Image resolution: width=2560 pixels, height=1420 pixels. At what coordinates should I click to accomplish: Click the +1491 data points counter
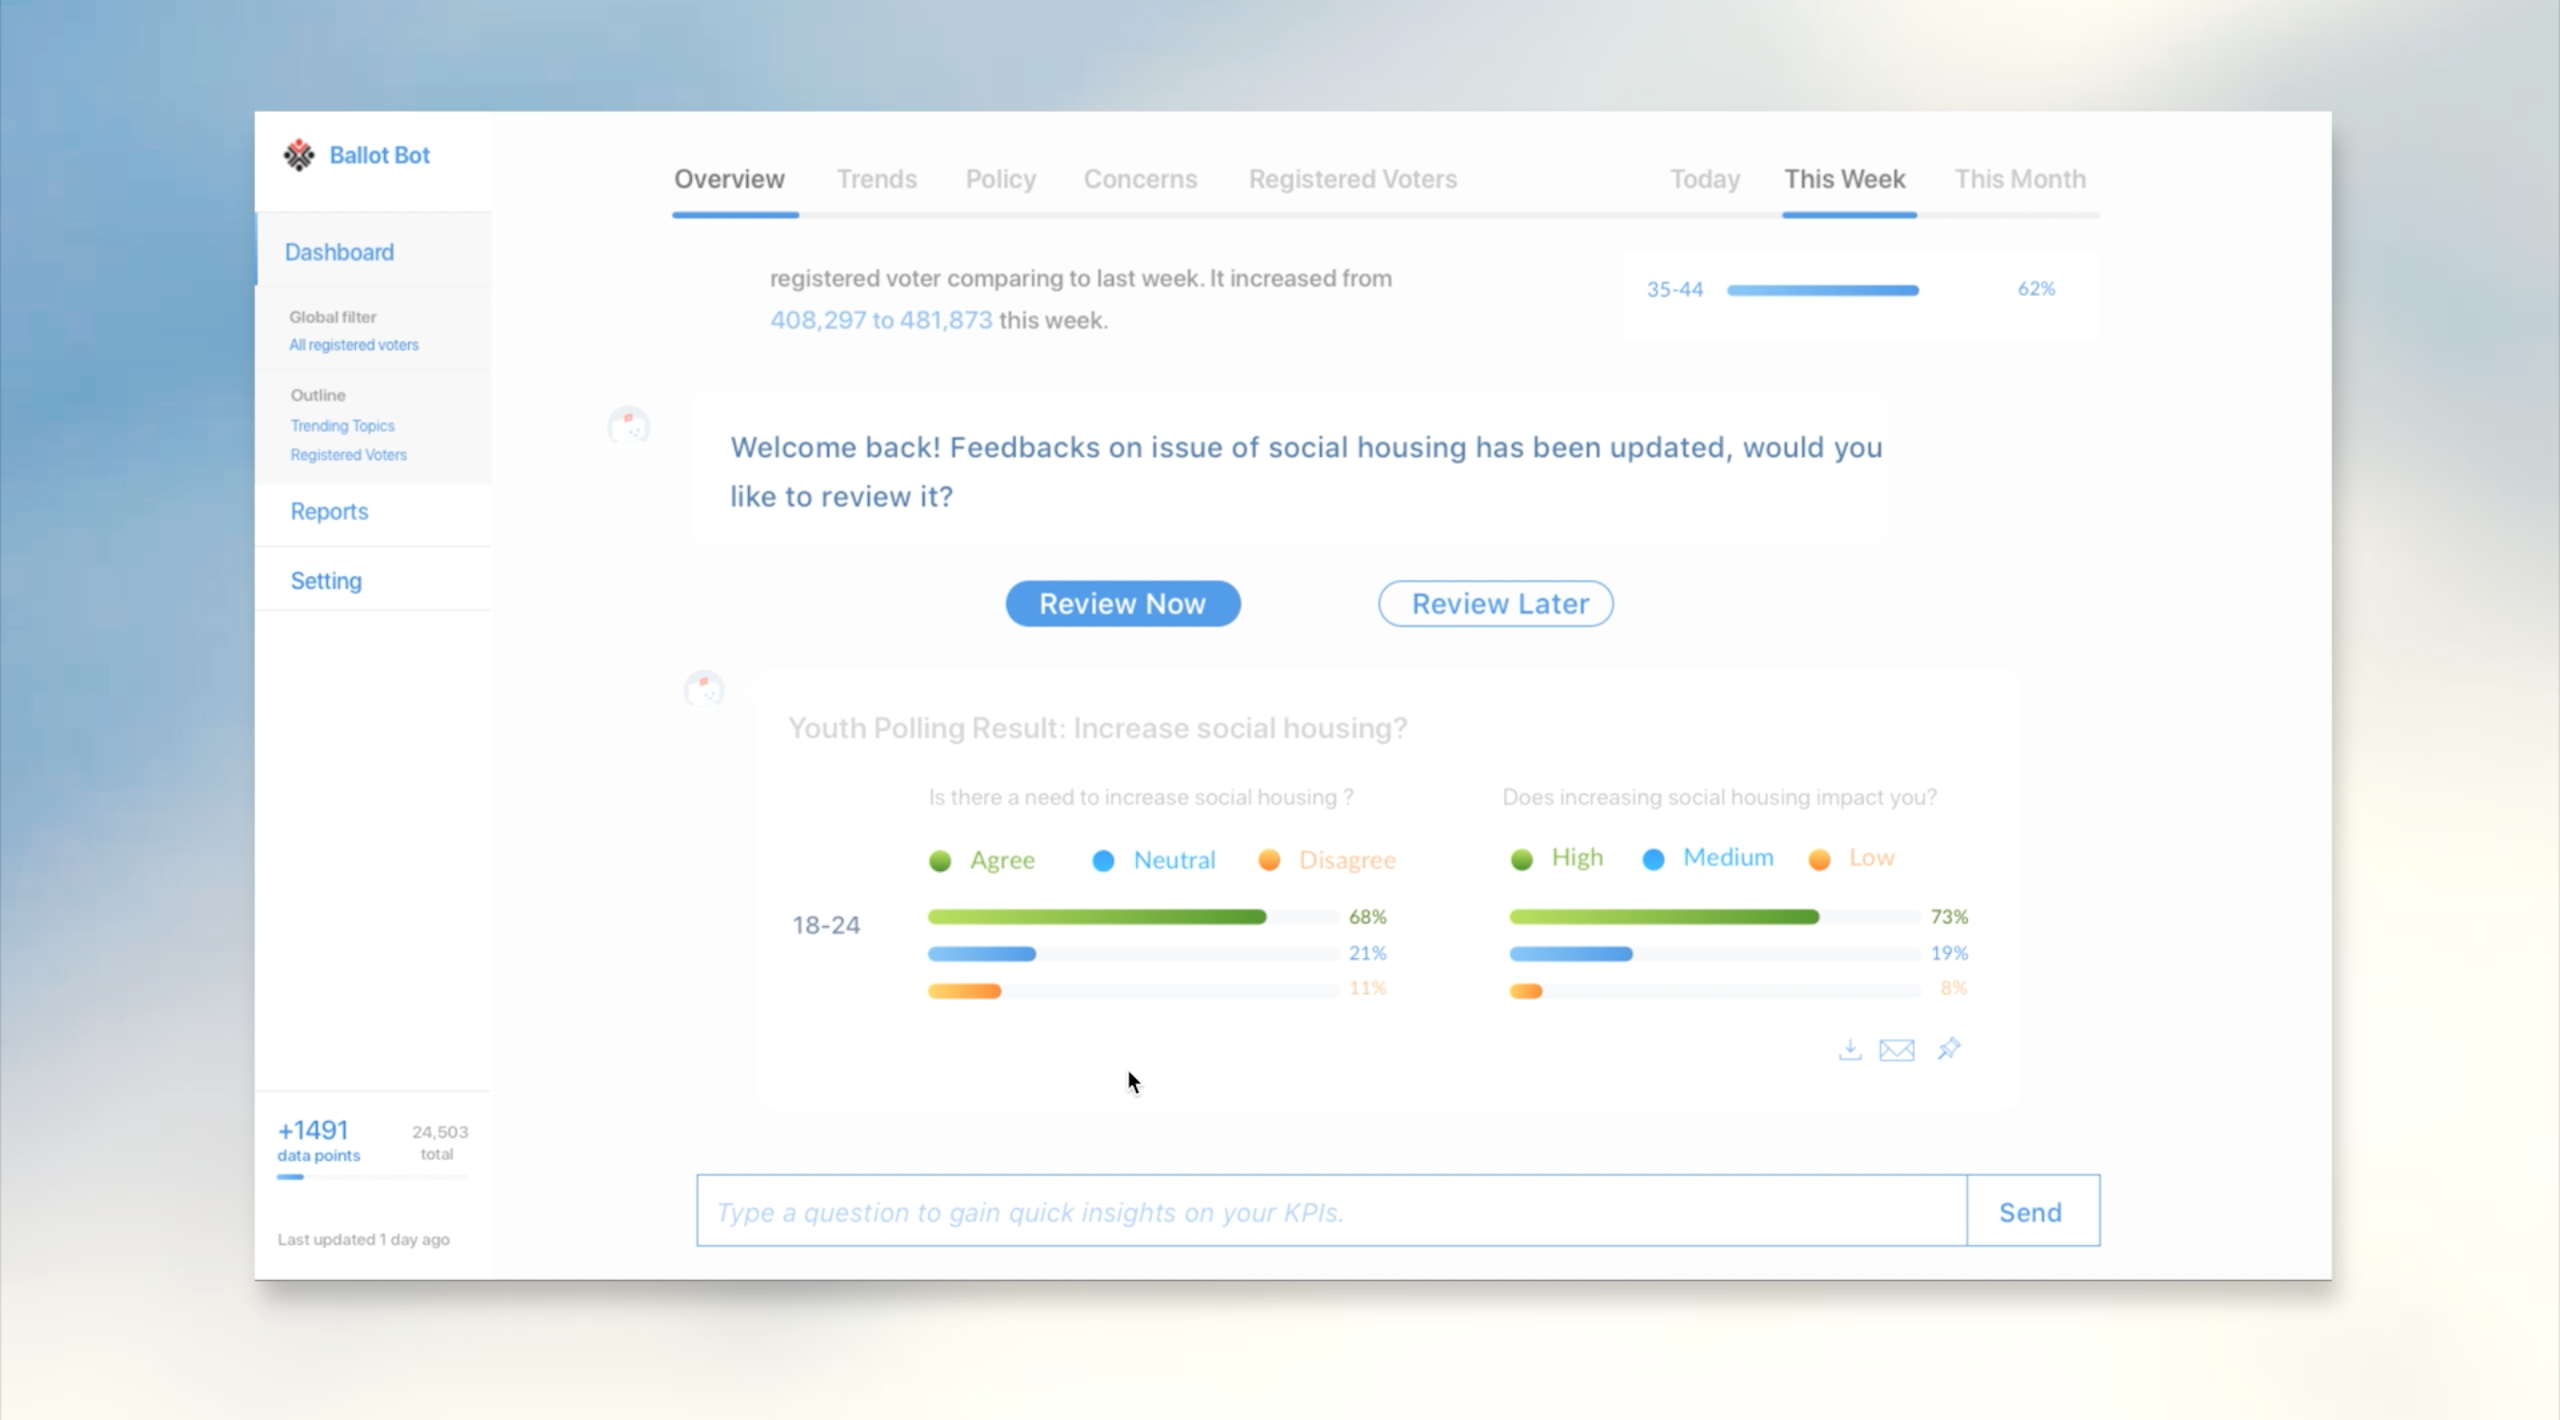tap(318, 1141)
